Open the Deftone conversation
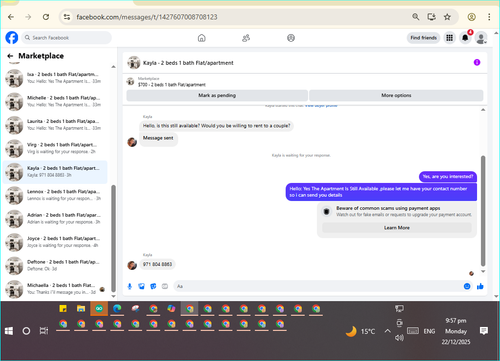The height and width of the screenshot is (361, 500). pyautogui.click(x=55, y=265)
